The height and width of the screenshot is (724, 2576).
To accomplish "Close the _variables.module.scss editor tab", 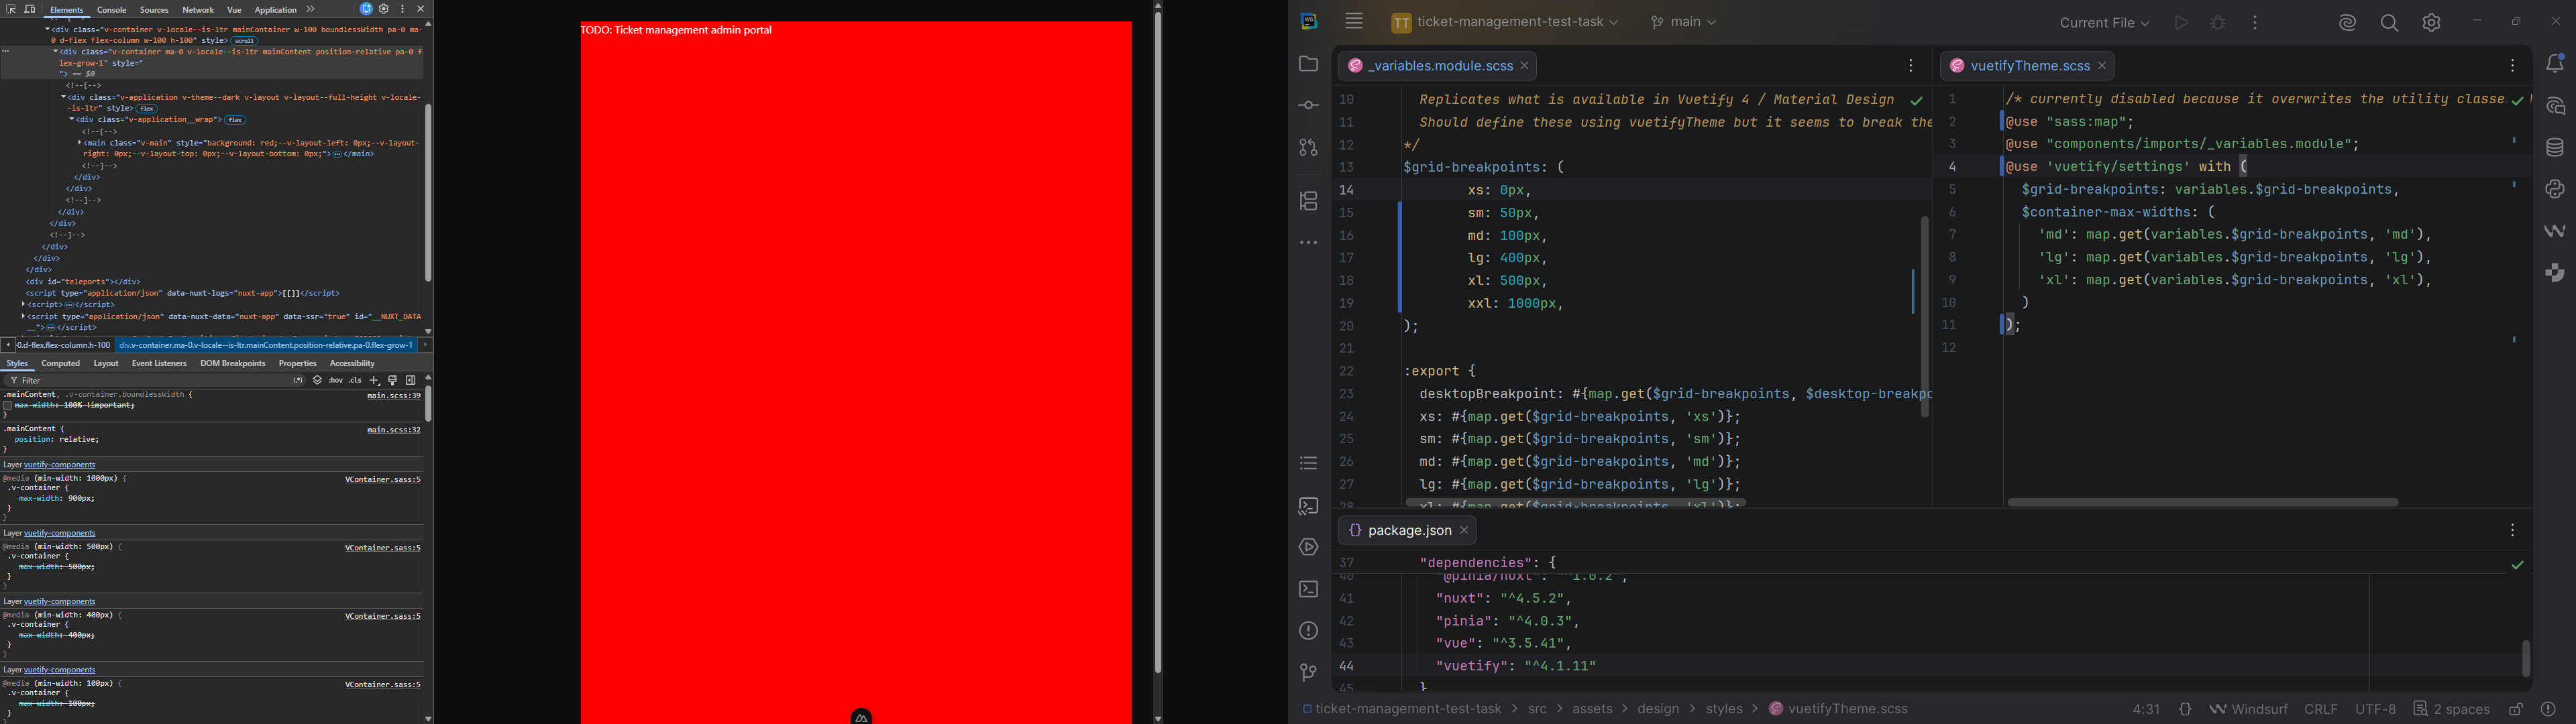I will [x=1525, y=66].
